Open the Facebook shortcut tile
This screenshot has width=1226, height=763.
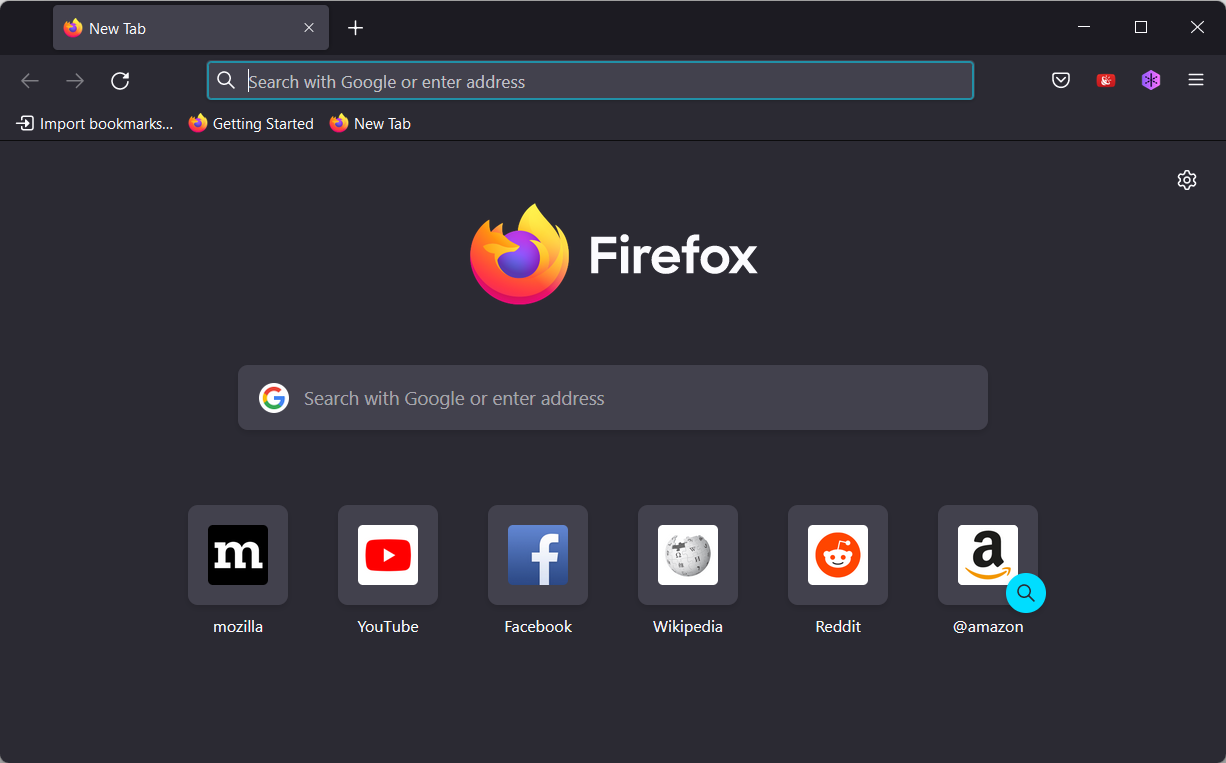coord(538,555)
